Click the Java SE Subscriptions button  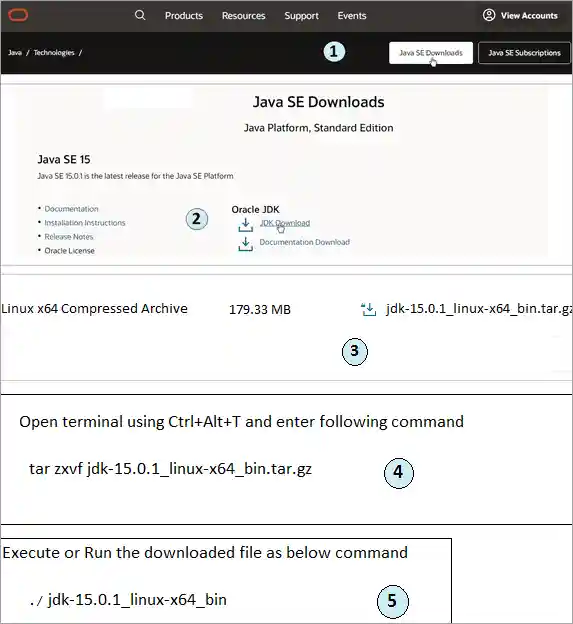point(524,53)
